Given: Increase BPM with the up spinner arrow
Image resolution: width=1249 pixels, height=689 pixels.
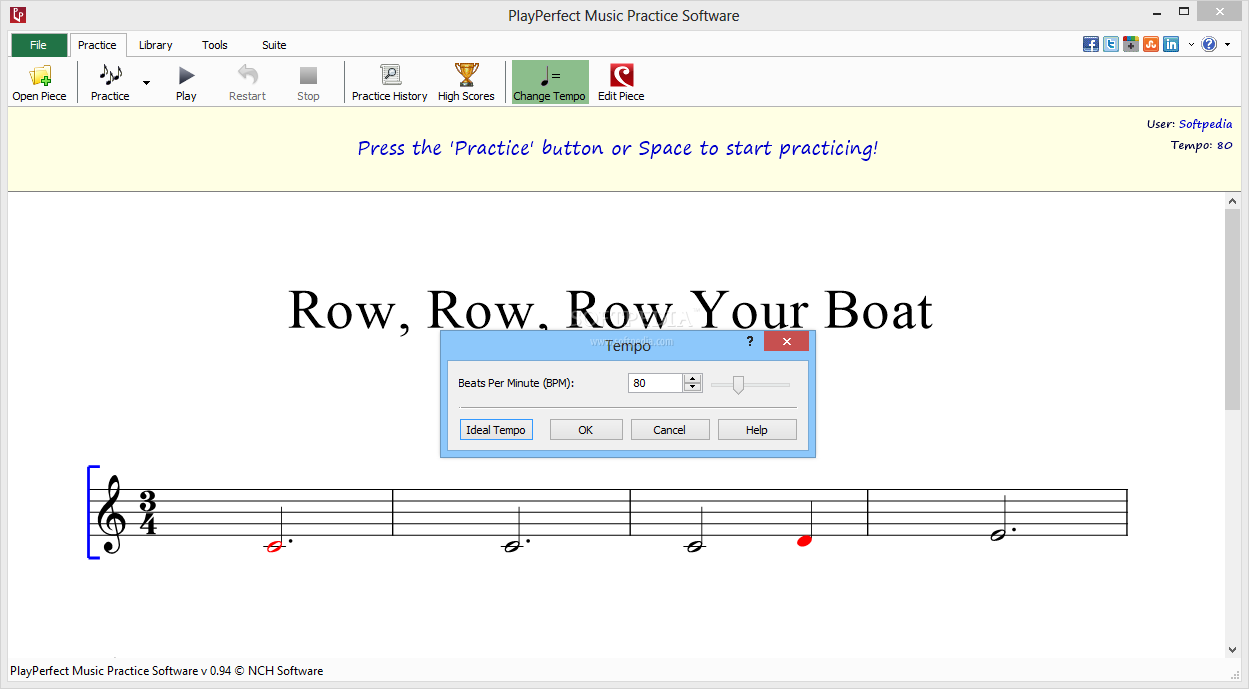Looking at the screenshot, I should (x=693, y=379).
